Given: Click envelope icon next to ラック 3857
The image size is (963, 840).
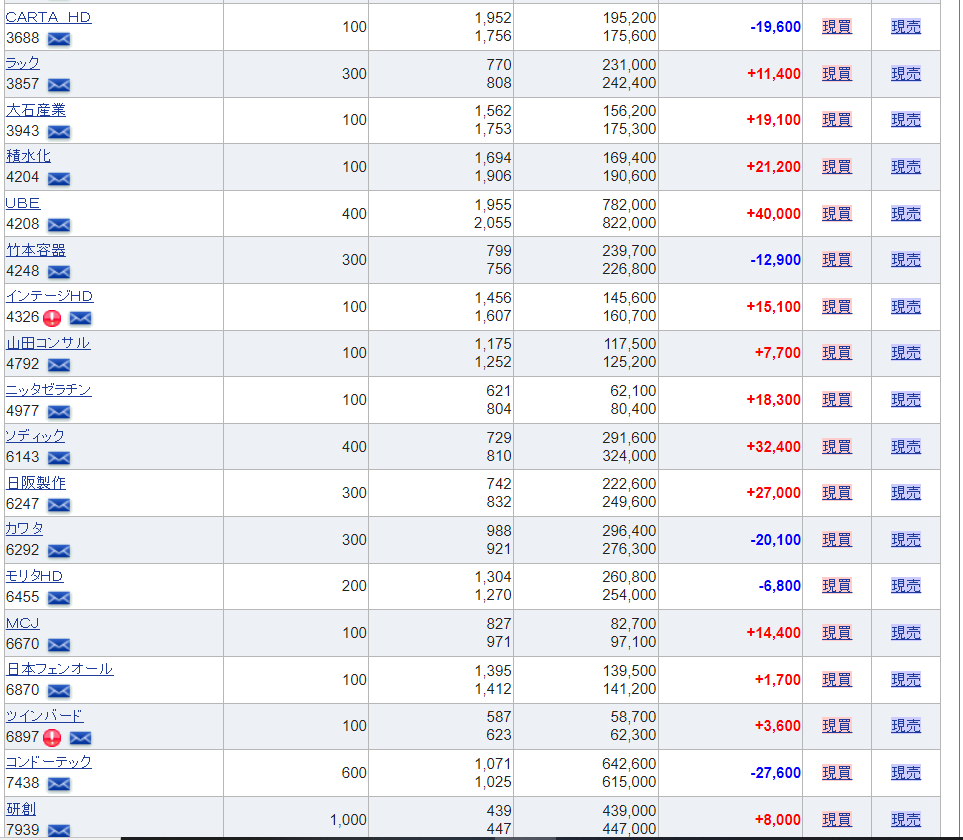Looking at the screenshot, I should [59, 85].
